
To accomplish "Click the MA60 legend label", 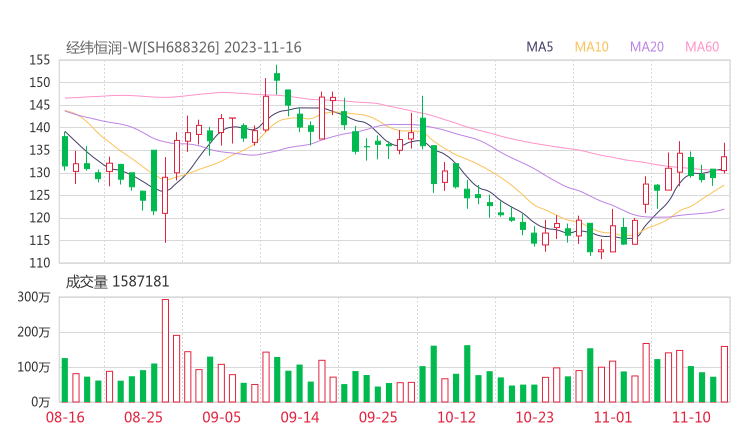I will [702, 47].
